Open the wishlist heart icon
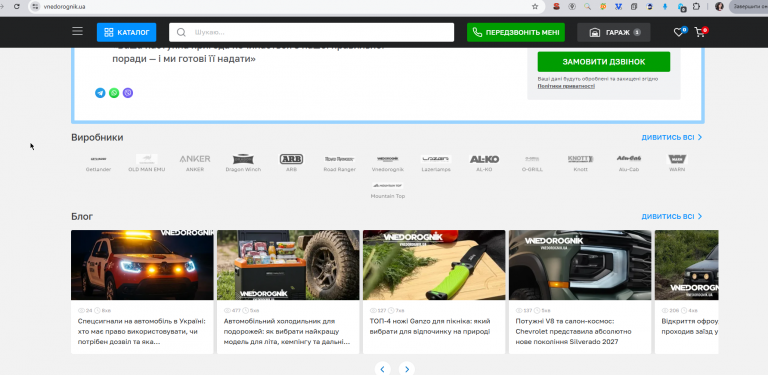This screenshot has height=375, width=768. coord(678,32)
